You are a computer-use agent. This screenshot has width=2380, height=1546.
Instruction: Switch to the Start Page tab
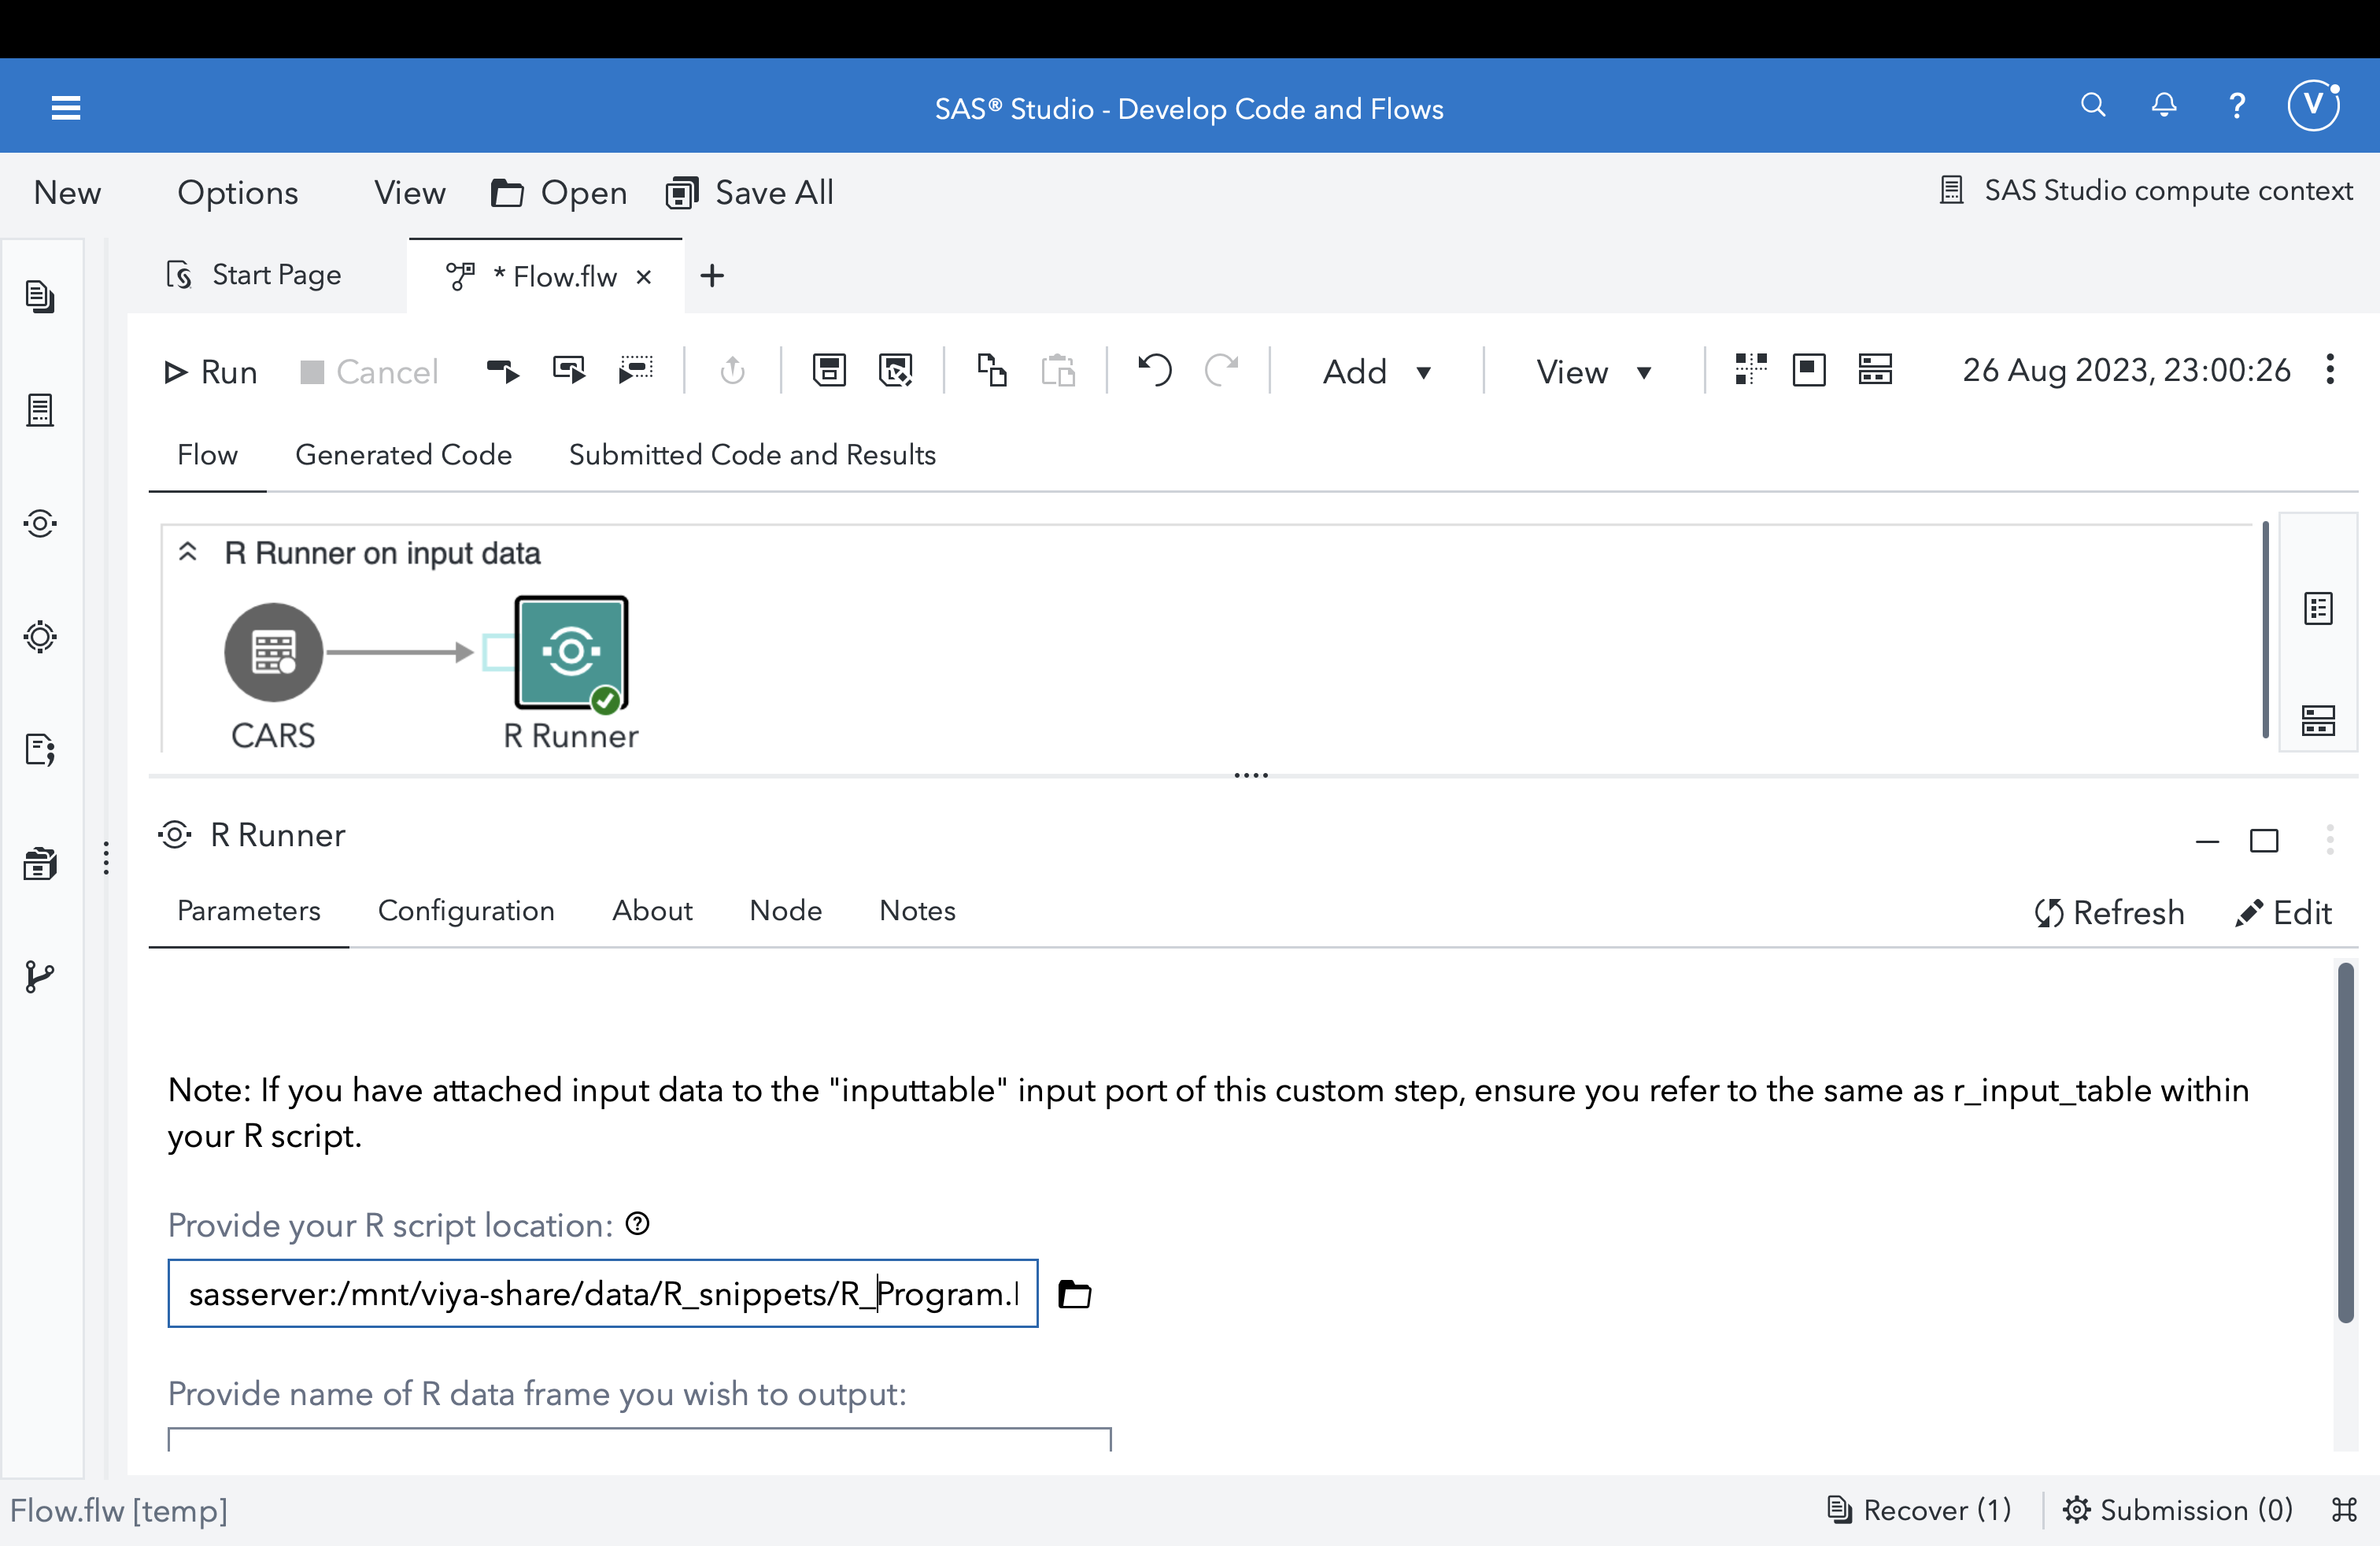click(x=255, y=275)
